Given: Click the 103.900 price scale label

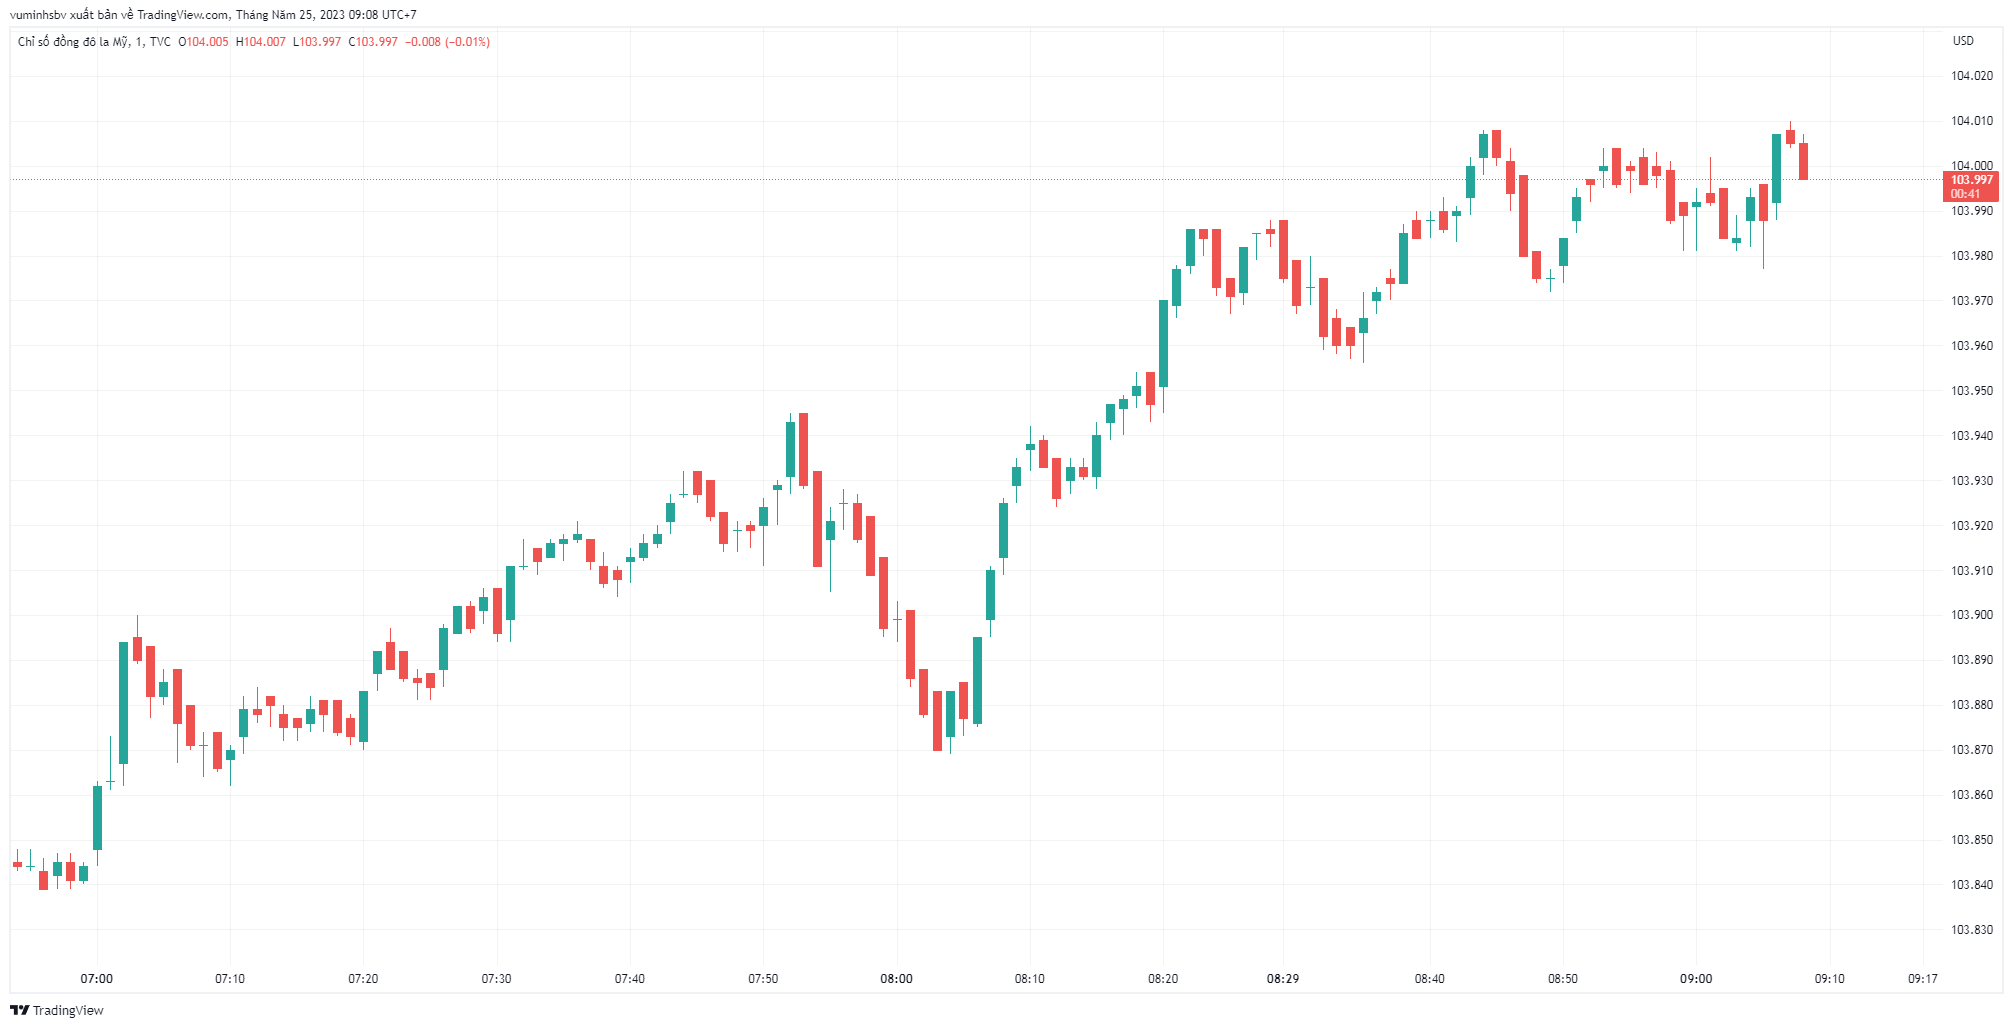Looking at the screenshot, I should [x=1972, y=615].
